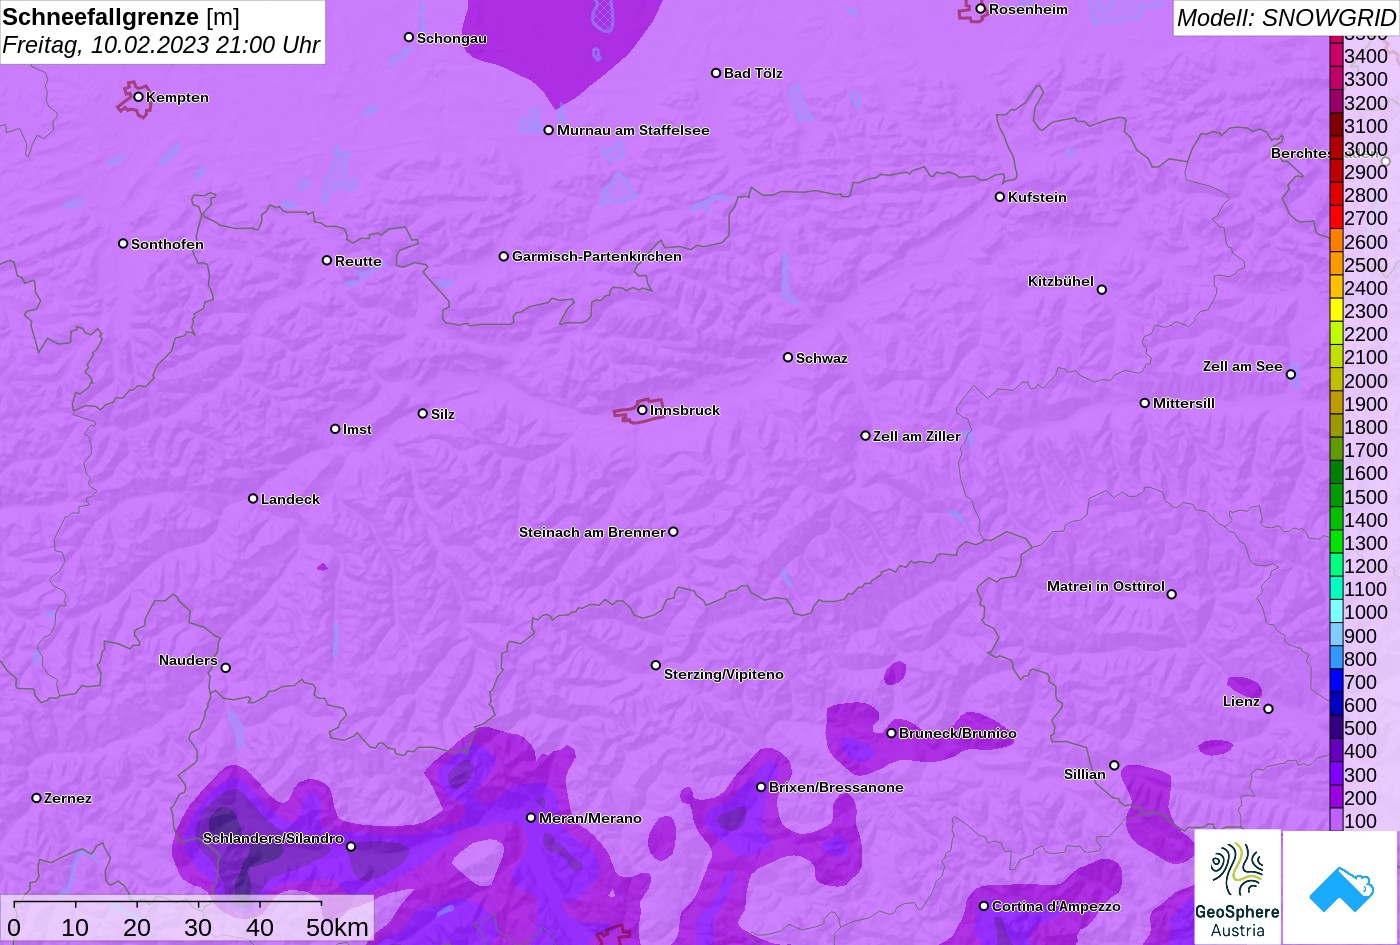This screenshot has width=1400, height=945.
Task: Click the legend value 2000
Action: coord(1366,380)
